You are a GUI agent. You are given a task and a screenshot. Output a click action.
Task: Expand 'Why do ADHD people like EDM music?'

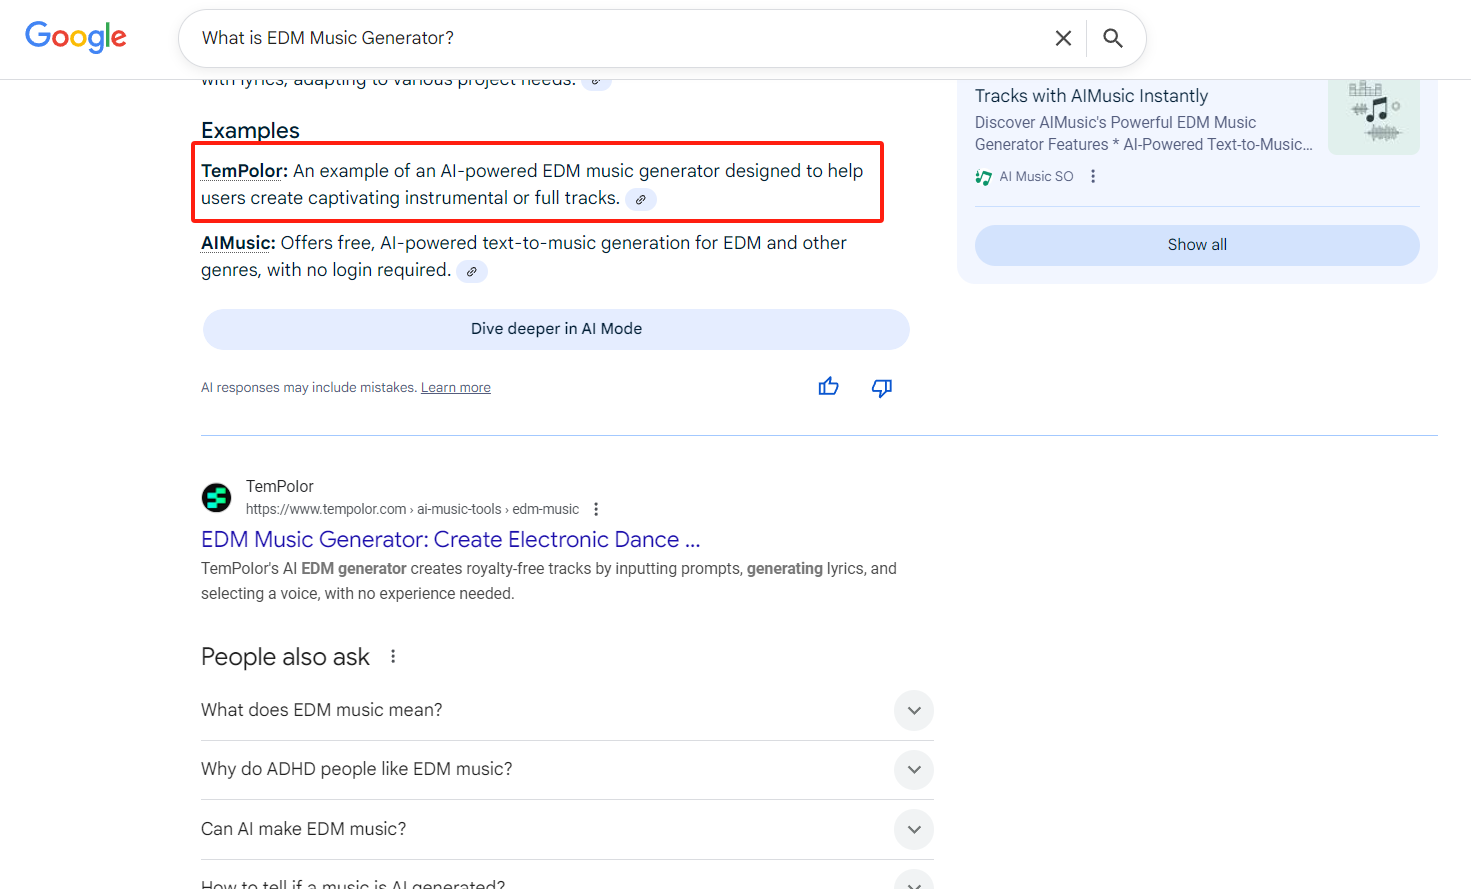(913, 770)
